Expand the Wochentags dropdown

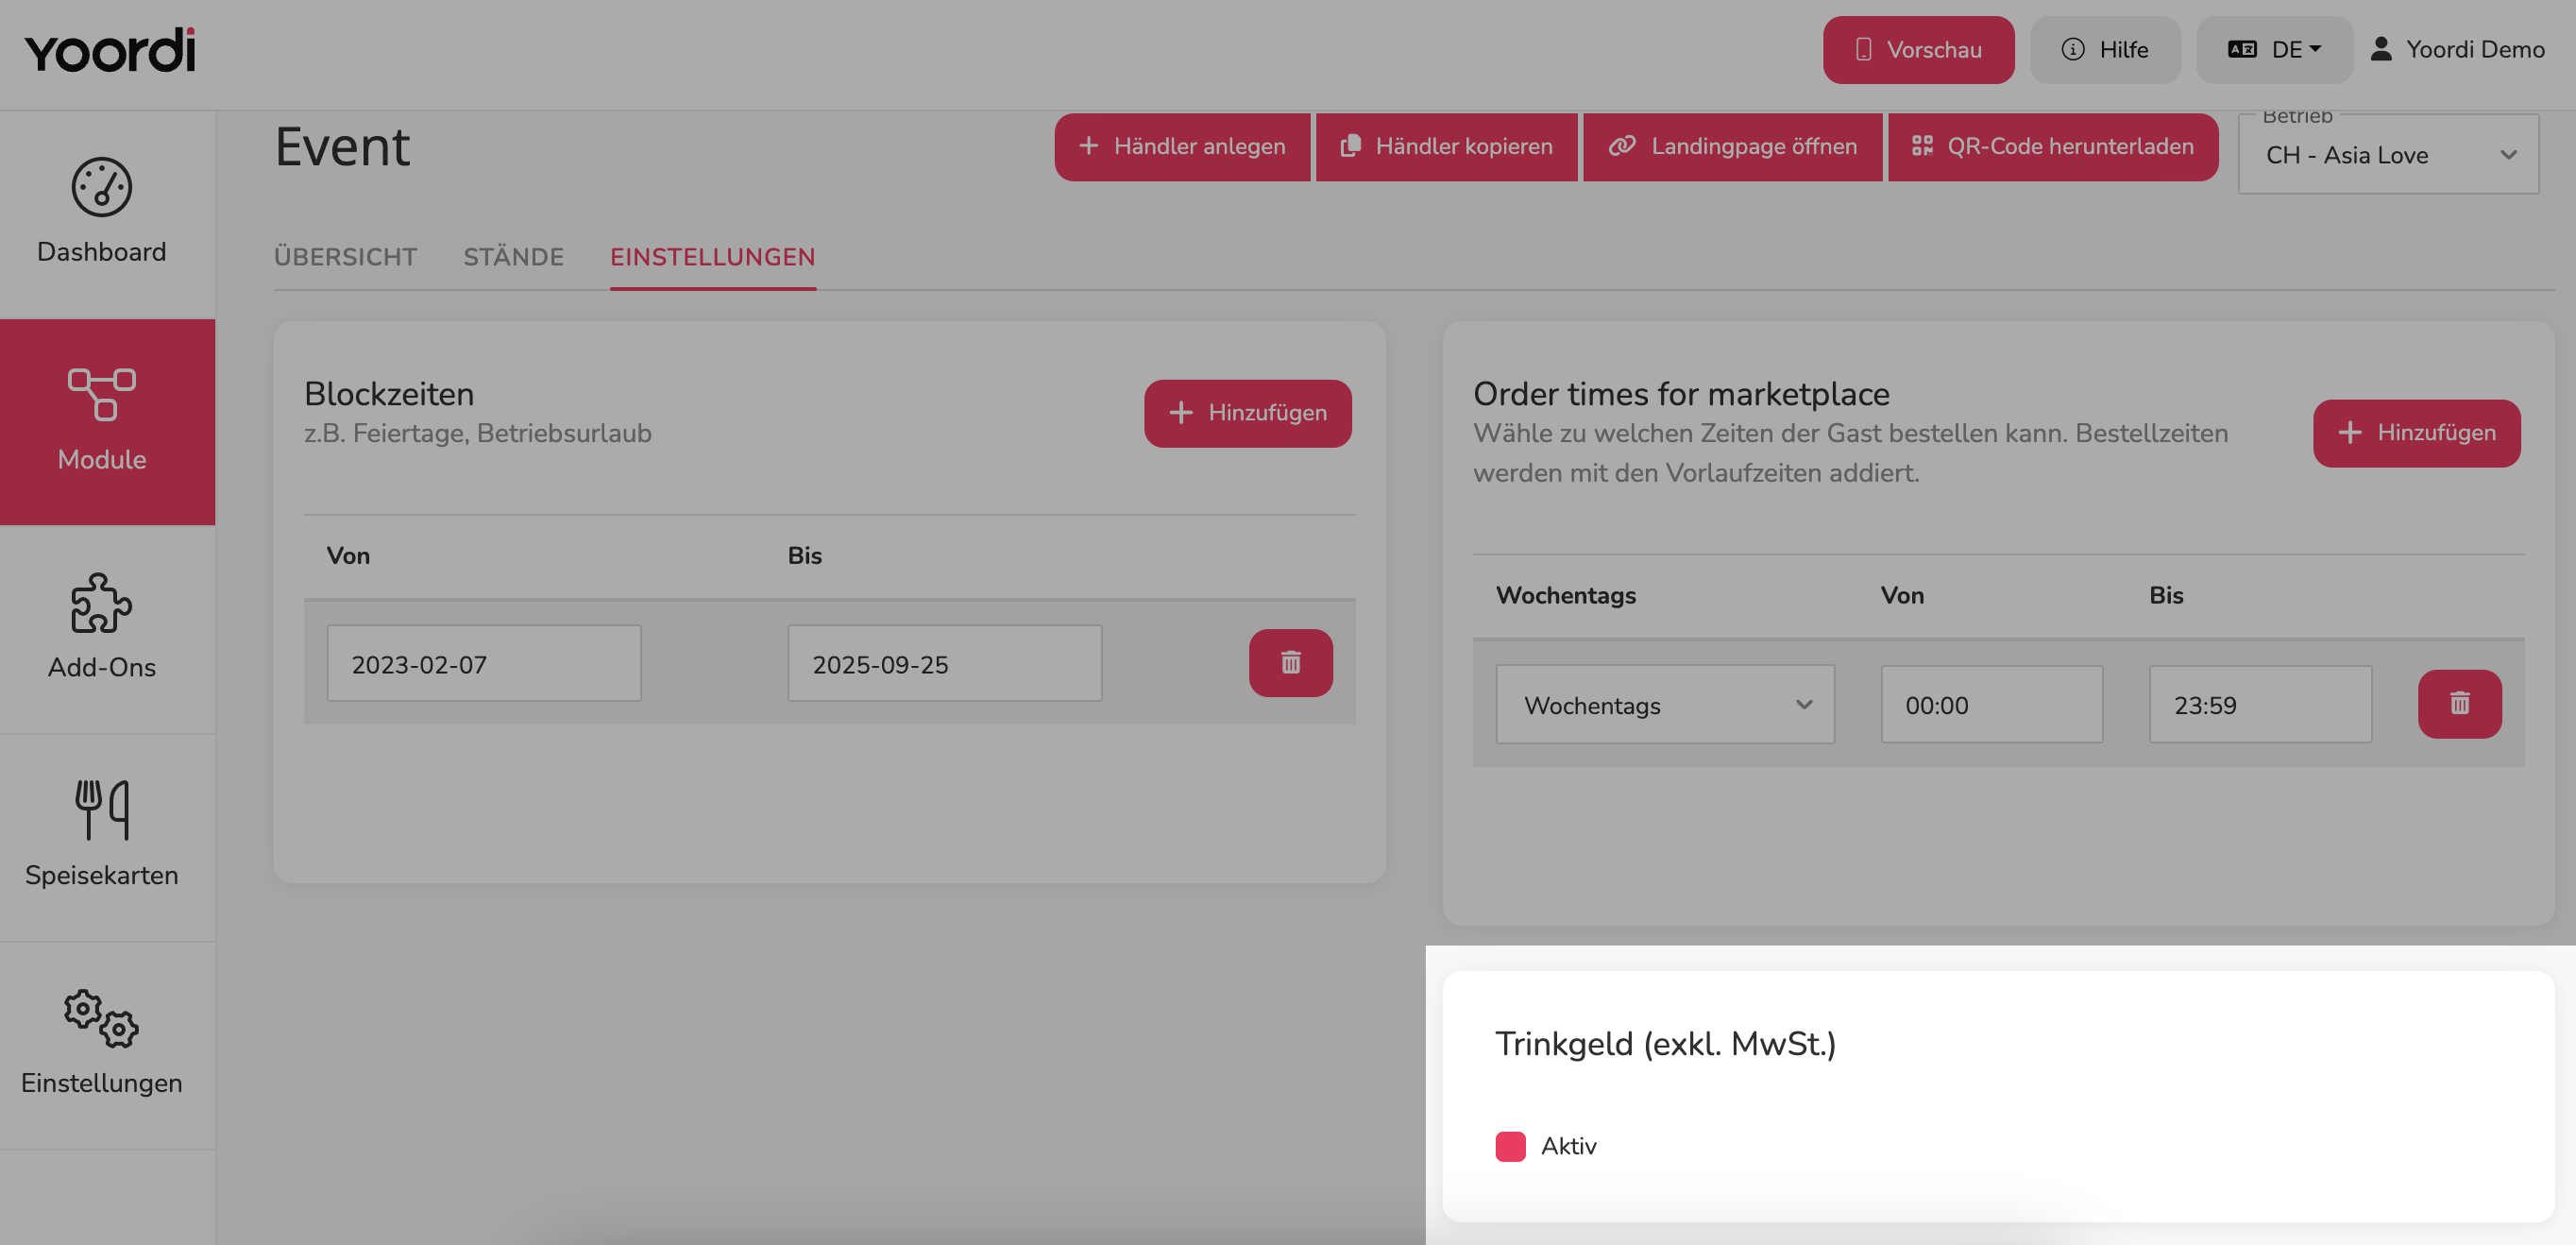[1664, 705]
